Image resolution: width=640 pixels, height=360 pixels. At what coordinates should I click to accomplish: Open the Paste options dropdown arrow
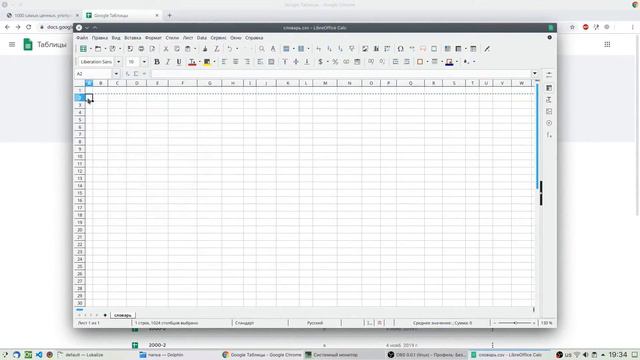(195, 49)
